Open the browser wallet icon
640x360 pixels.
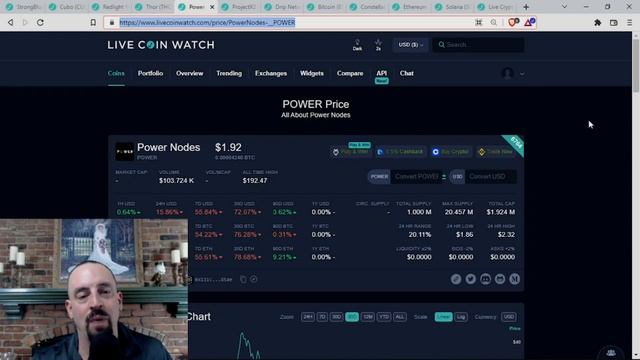coord(613,22)
